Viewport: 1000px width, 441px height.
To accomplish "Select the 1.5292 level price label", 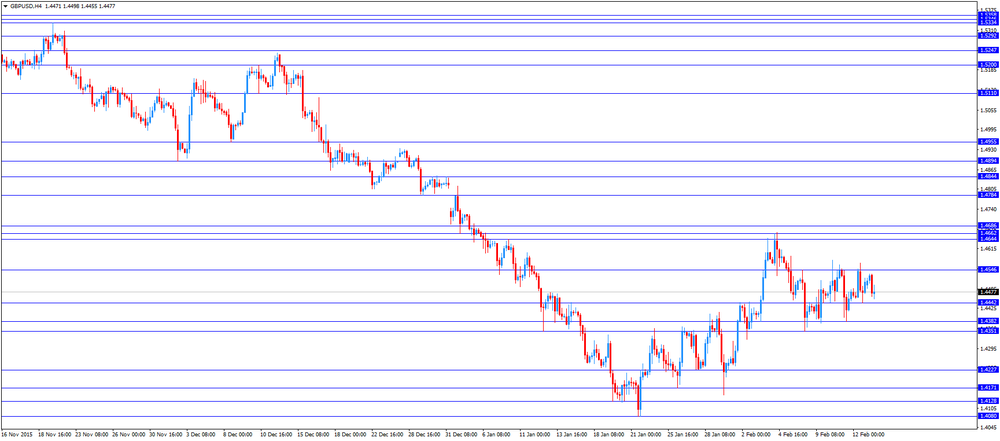I will 988,36.
